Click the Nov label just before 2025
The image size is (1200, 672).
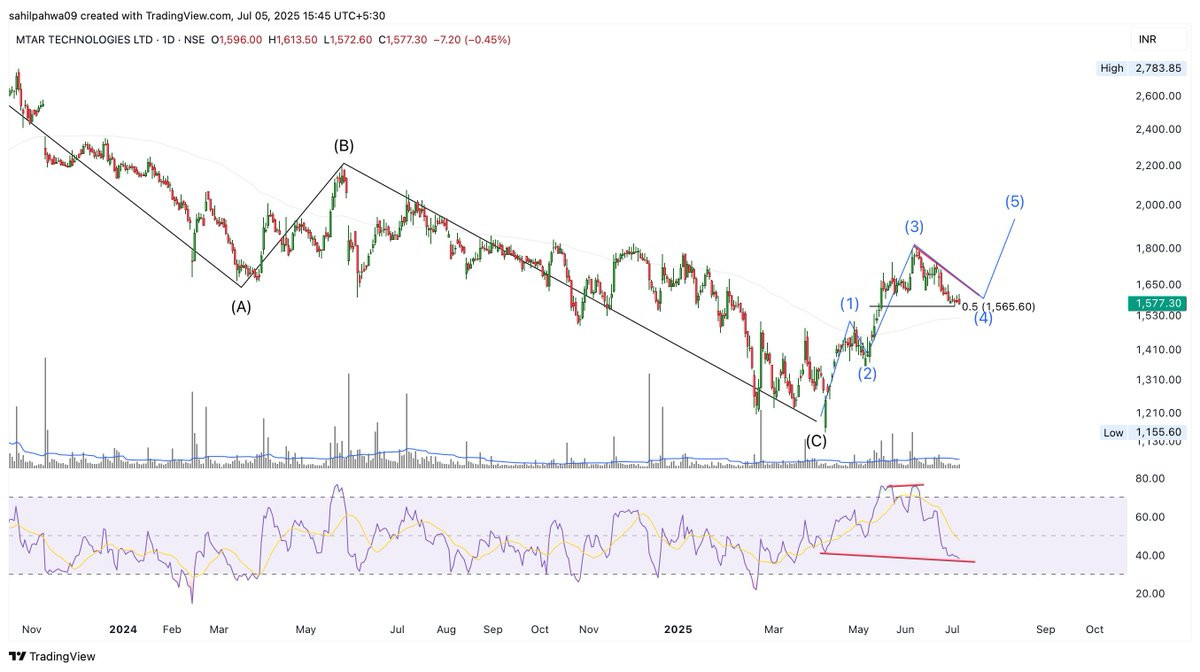589,630
